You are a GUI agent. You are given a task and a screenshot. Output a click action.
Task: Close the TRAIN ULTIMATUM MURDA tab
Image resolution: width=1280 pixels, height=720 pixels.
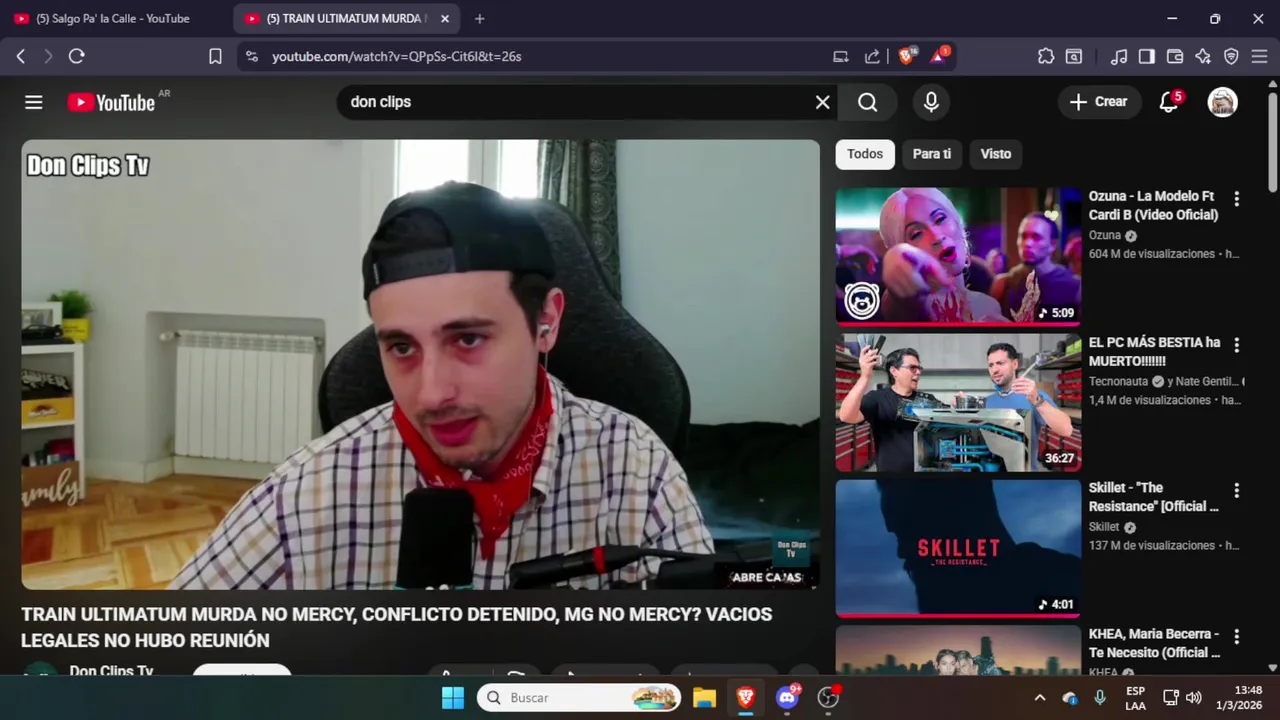click(445, 18)
